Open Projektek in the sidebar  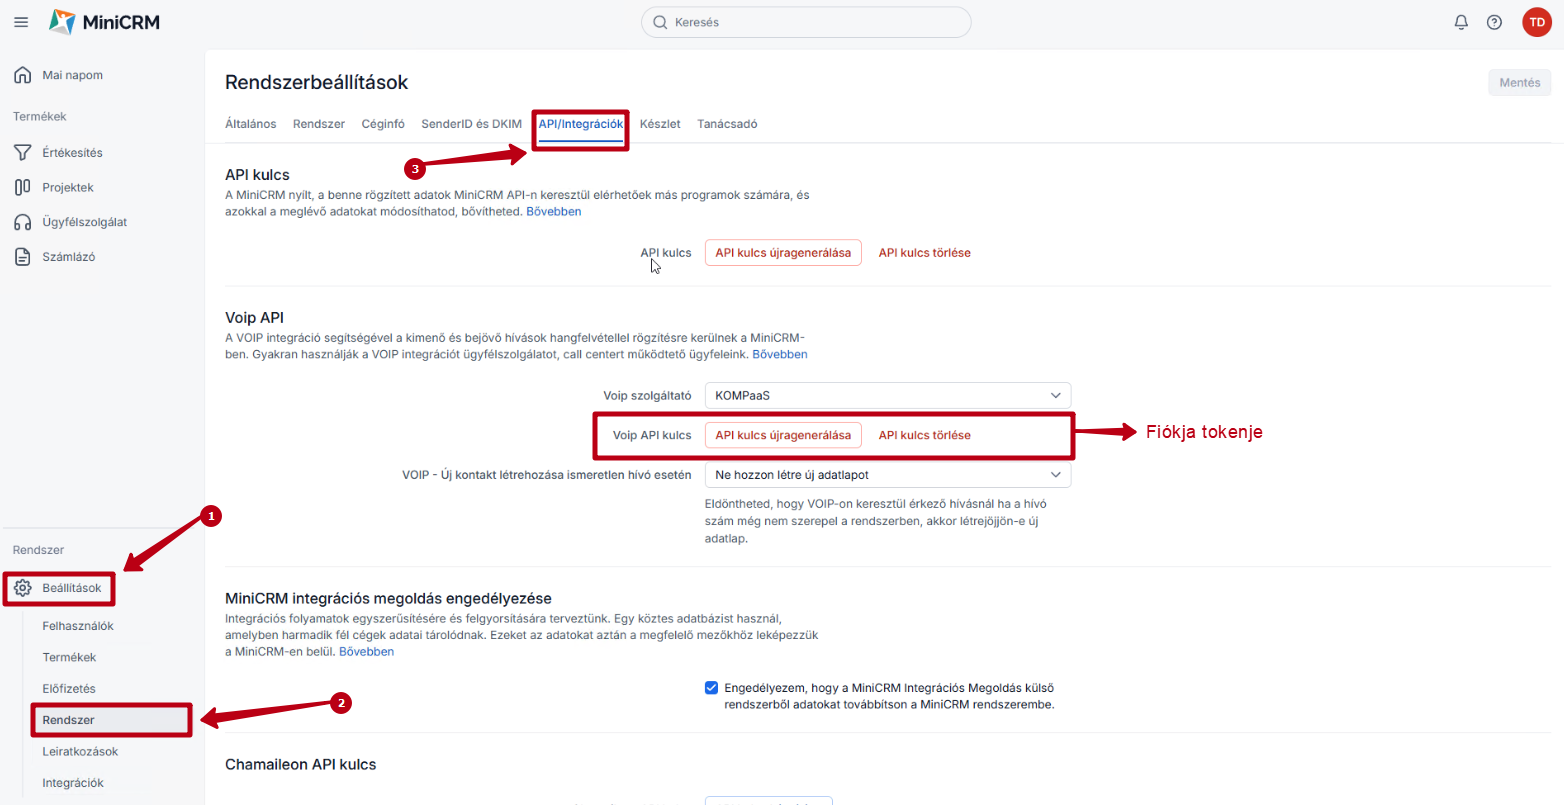[68, 187]
